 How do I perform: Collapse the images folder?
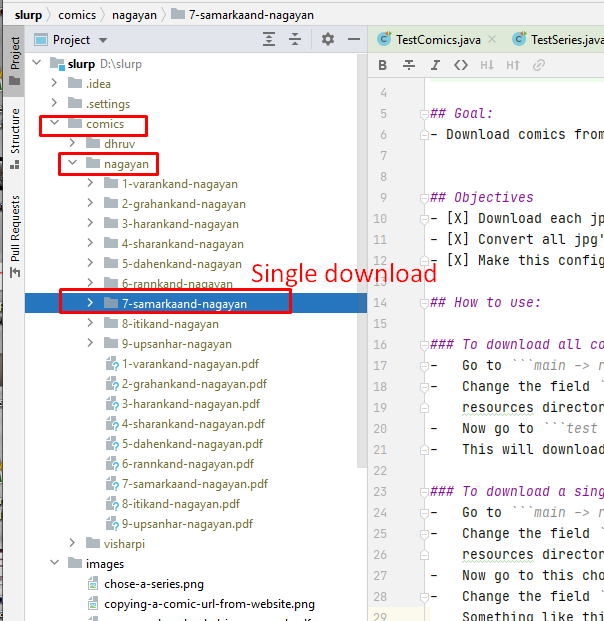pyautogui.click(x=54, y=562)
